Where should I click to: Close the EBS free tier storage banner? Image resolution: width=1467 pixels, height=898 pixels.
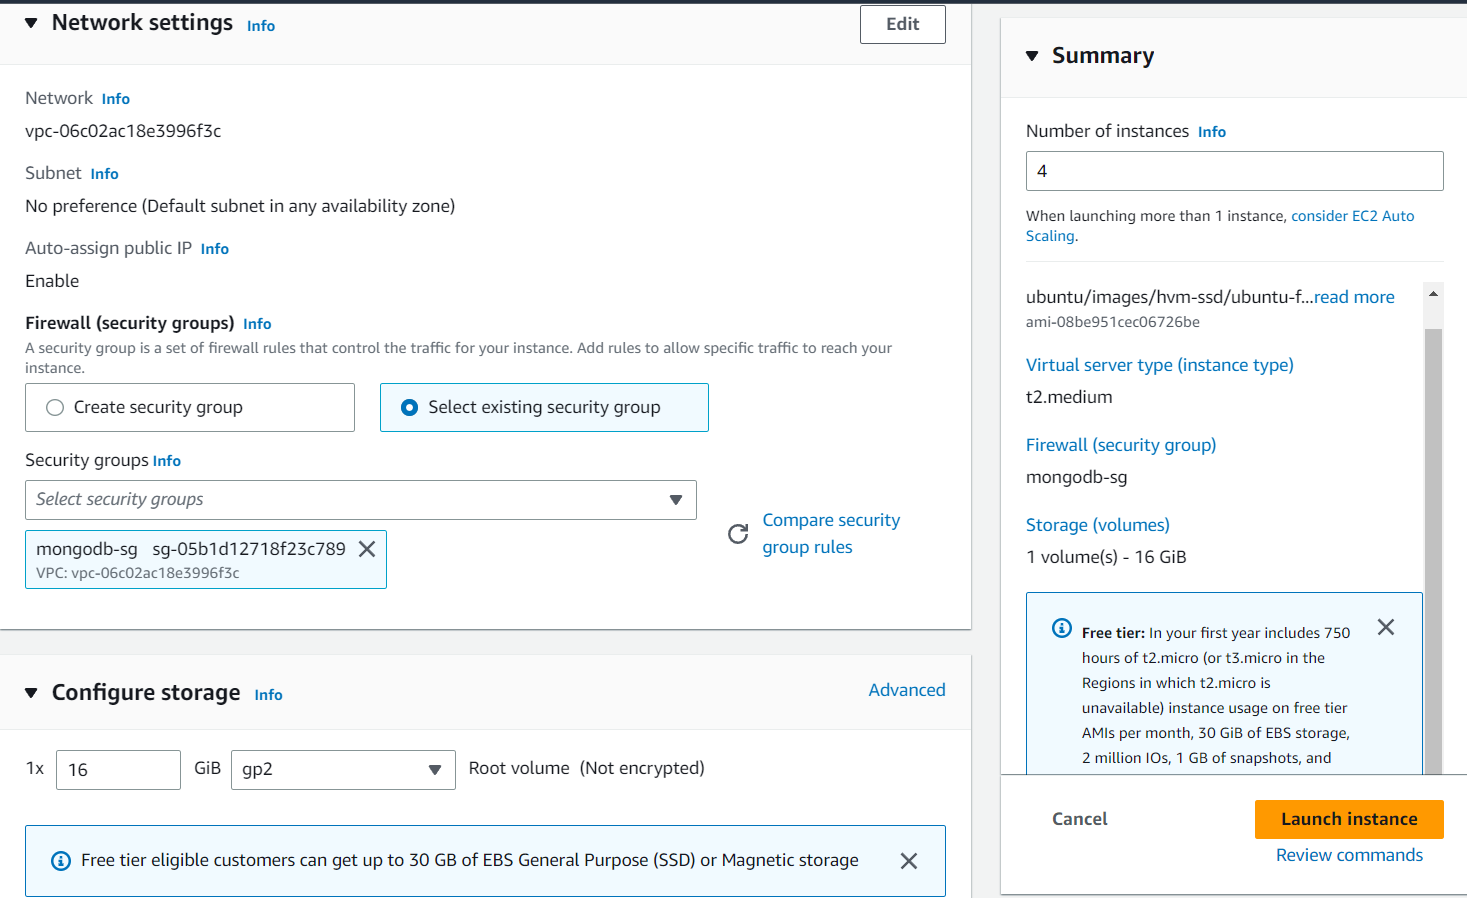click(x=908, y=861)
